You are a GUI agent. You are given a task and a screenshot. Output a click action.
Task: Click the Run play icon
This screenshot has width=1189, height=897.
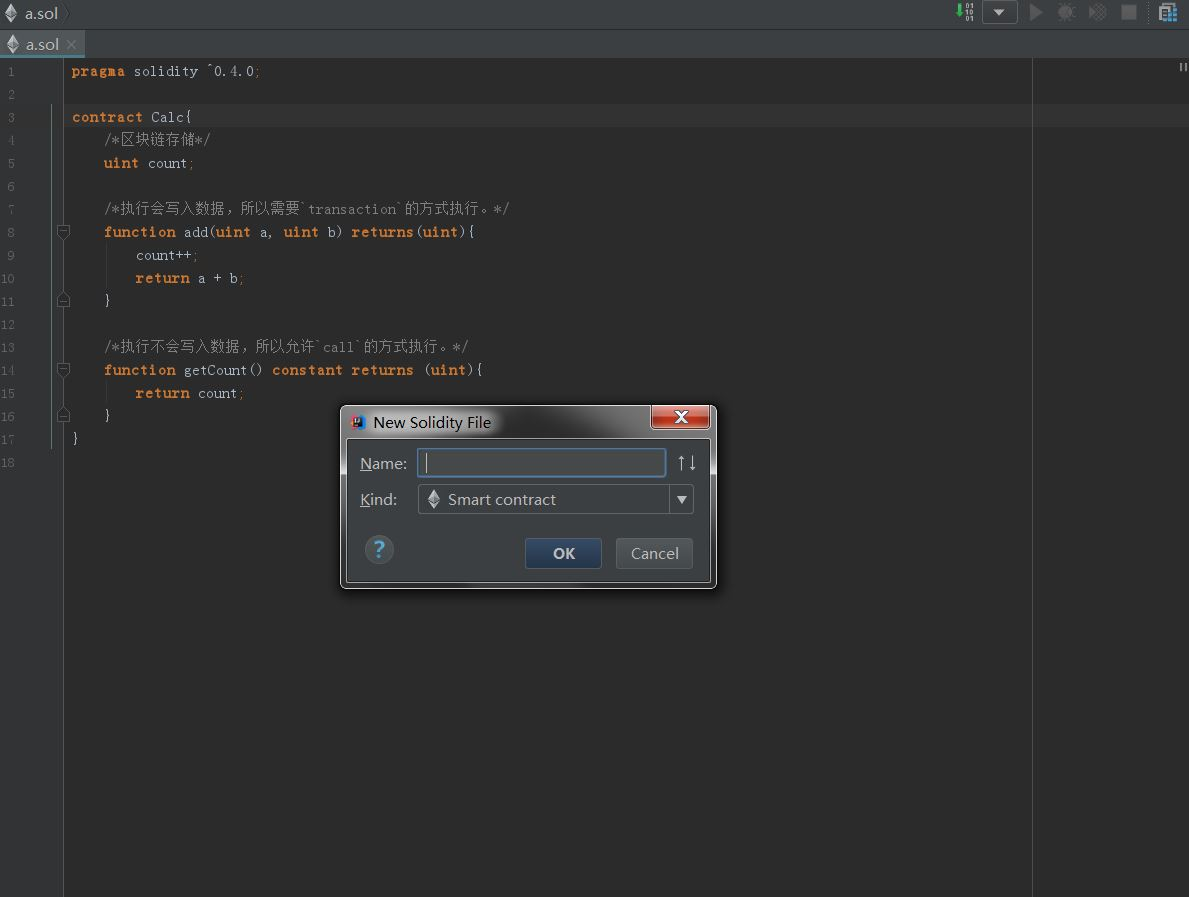[1036, 12]
